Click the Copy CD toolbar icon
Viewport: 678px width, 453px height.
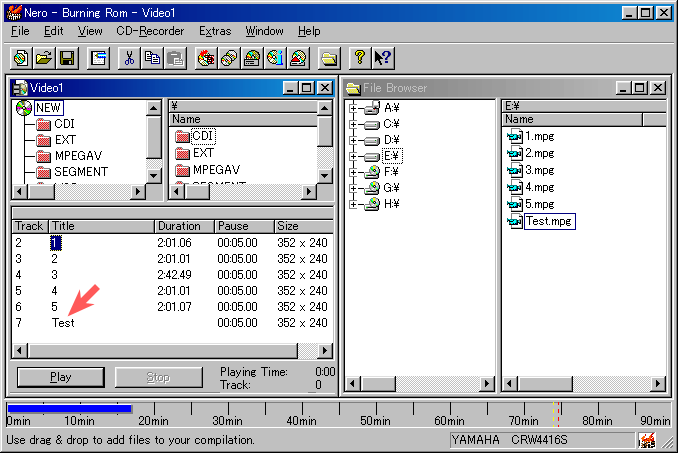point(229,58)
